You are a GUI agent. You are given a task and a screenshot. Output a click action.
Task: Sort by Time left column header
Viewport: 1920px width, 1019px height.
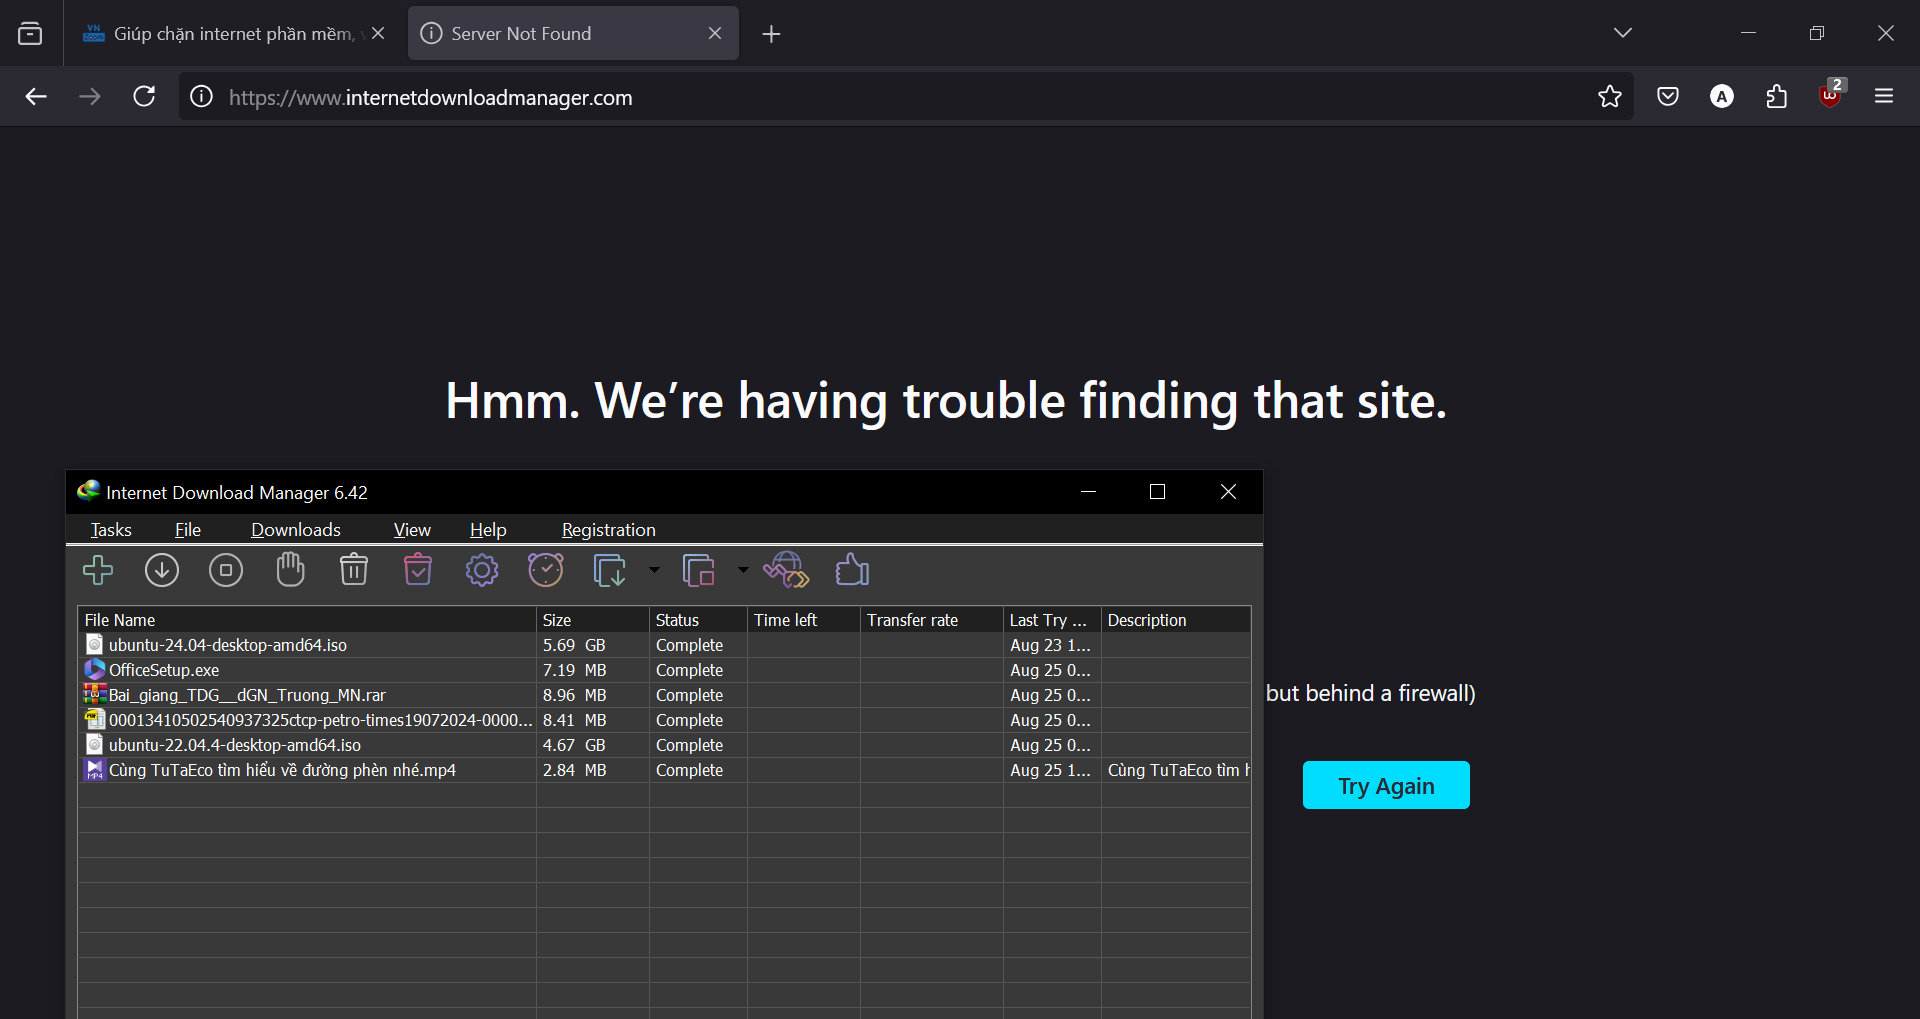point(804,620)
